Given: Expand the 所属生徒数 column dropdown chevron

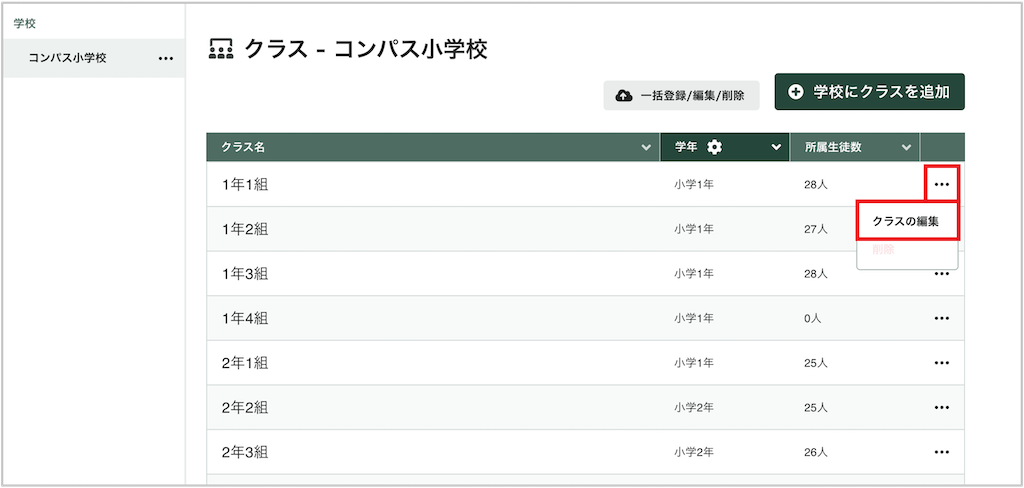Looking at the screenshot, I should 906,148.
